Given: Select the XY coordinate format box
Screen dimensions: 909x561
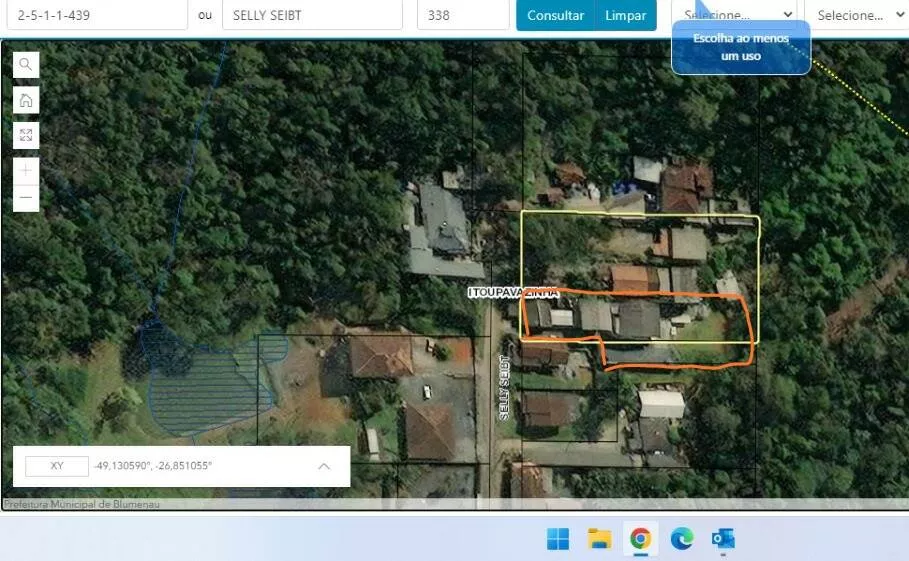Looking at the screenshot, I should pyautogui.click(x=57, y=466).
